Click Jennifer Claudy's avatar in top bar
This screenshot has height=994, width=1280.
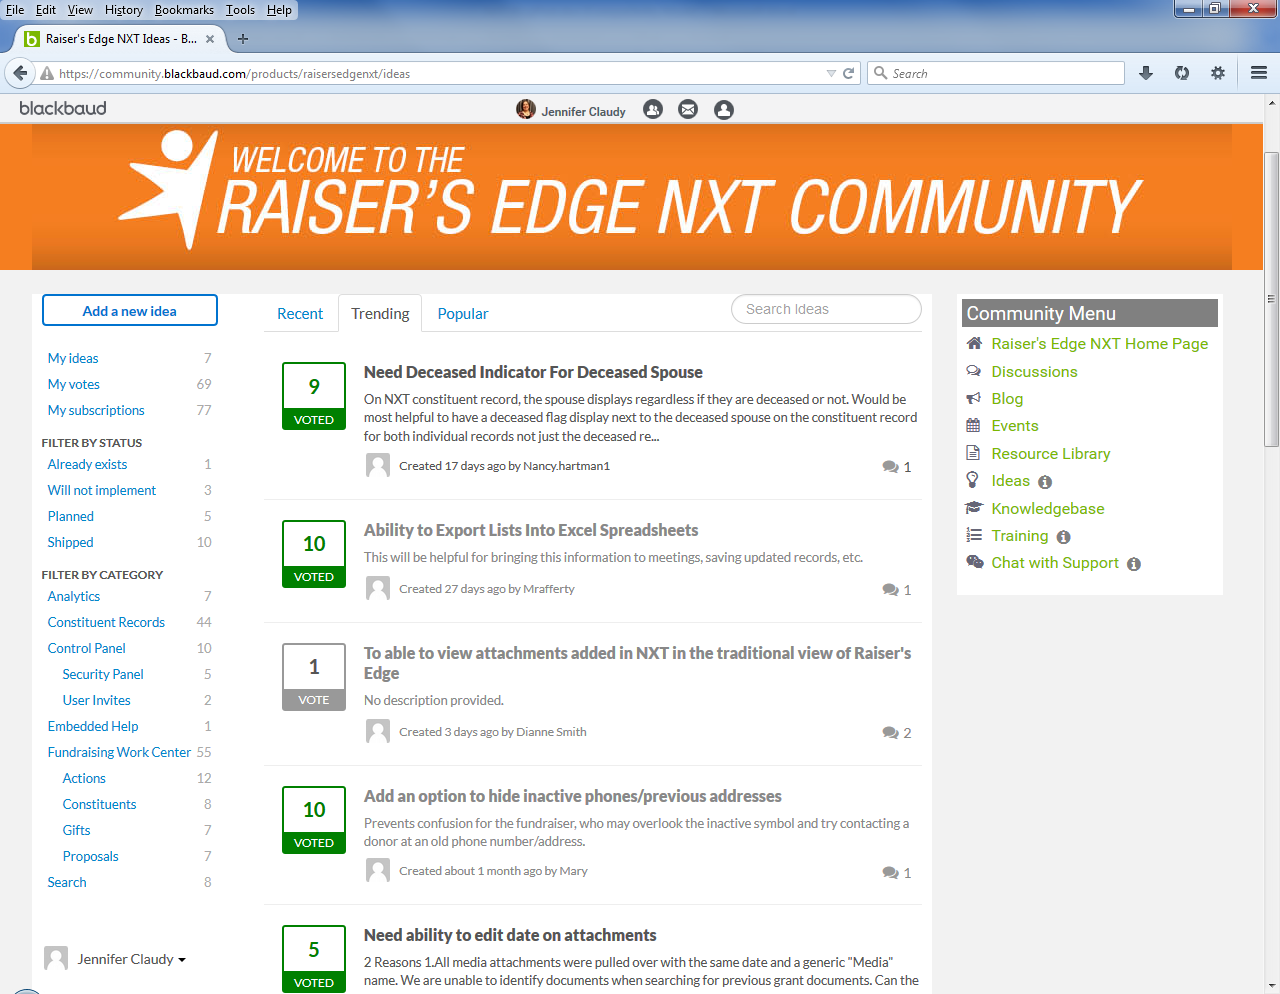click(526, 109)
